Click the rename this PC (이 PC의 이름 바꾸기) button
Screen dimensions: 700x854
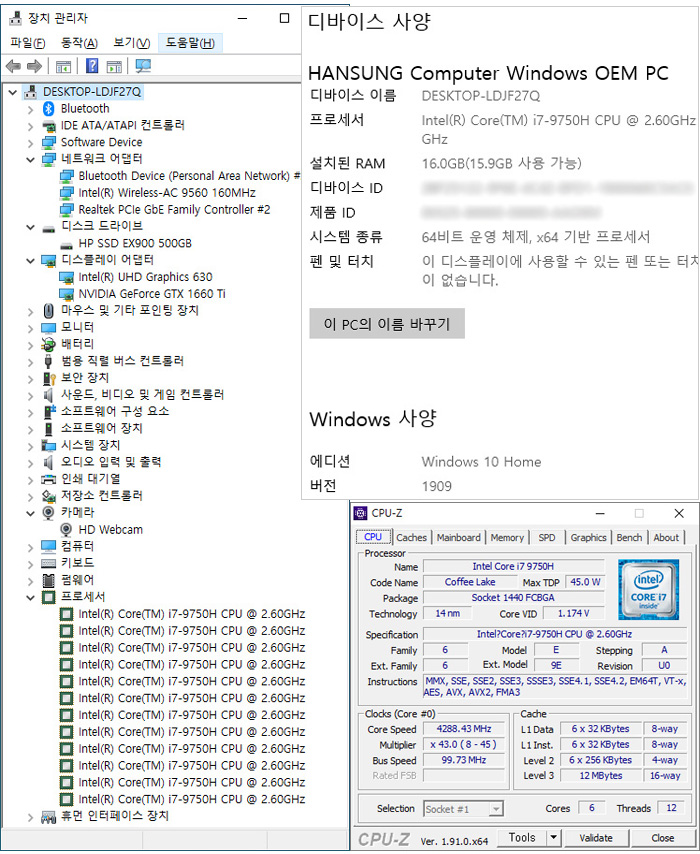click(x=387, y=324)
